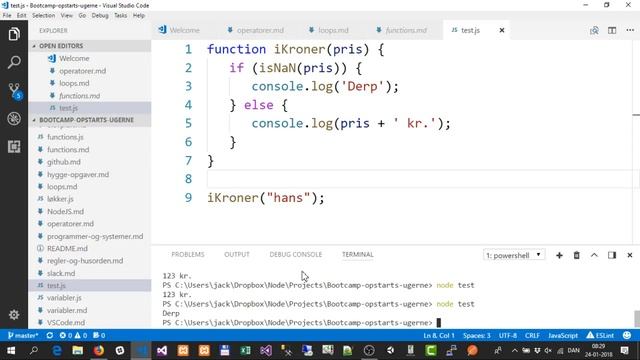This screenshot has height=360, width=640.
Task: Open the Go menu
Action: tap(82, 16)
